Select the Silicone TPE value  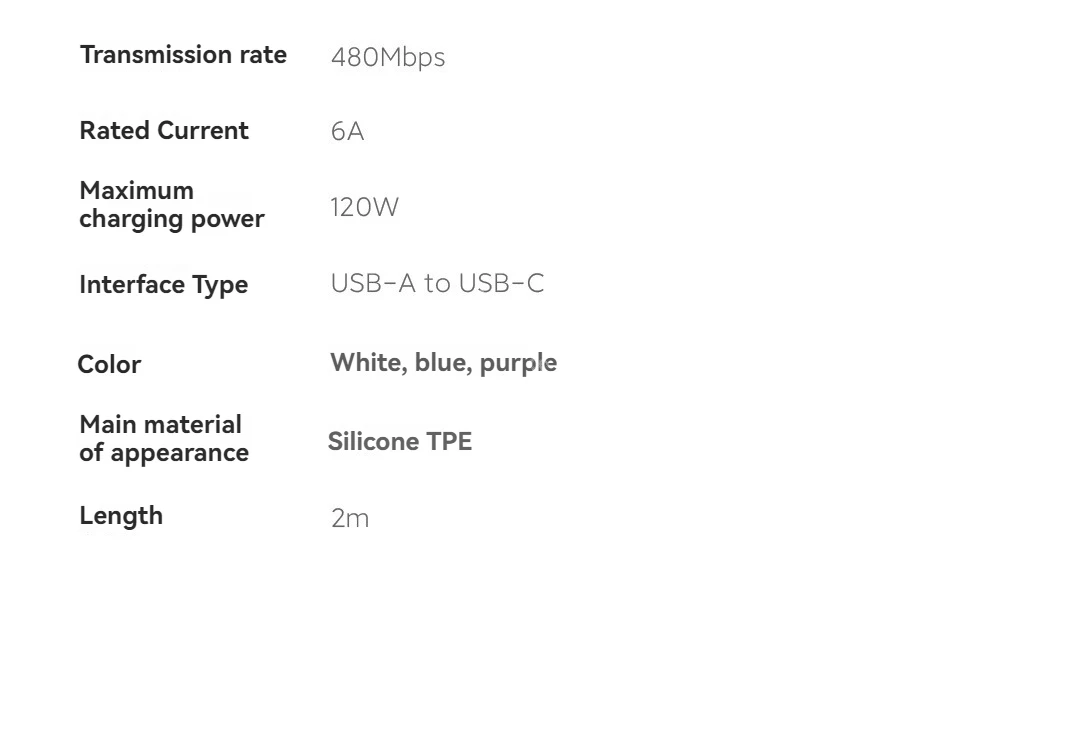[x=400, y=441]
